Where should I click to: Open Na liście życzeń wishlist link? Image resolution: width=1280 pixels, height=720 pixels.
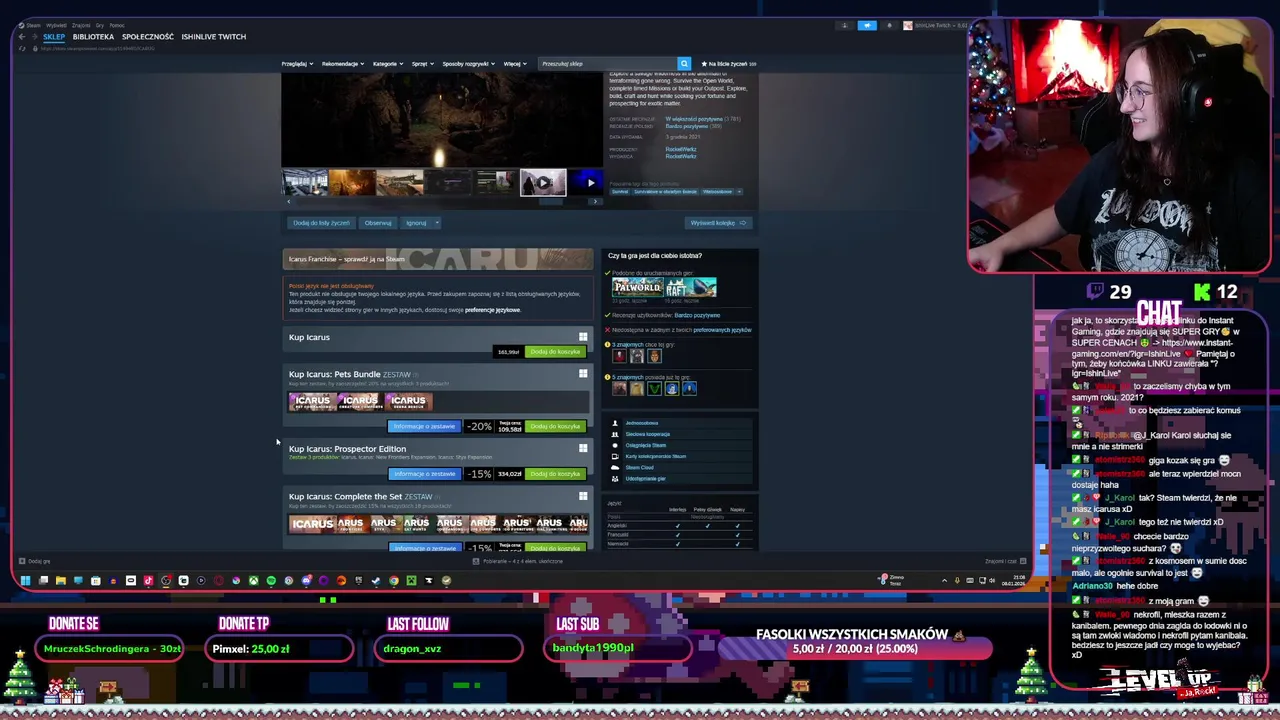point(728,63)
